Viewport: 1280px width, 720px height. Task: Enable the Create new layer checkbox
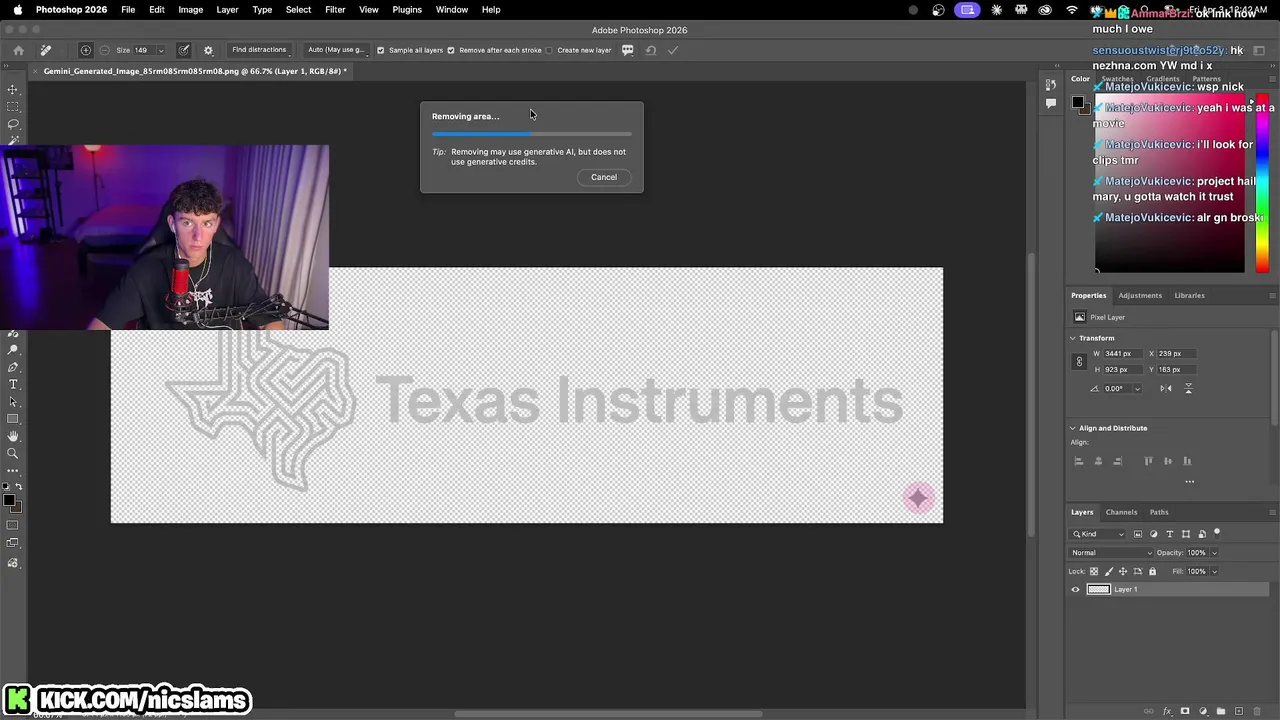(x=549, y=50)
